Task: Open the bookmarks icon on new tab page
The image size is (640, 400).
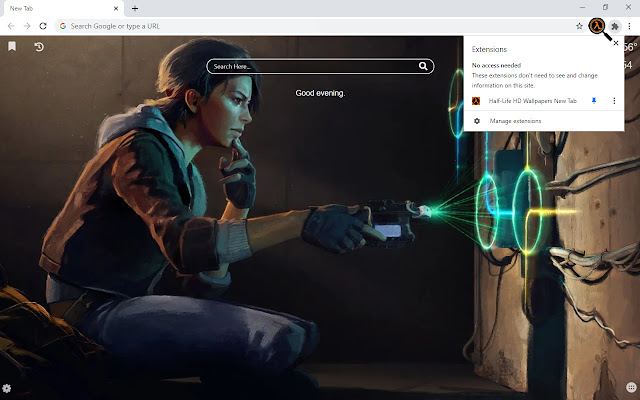Action: [x=12, y=47]
